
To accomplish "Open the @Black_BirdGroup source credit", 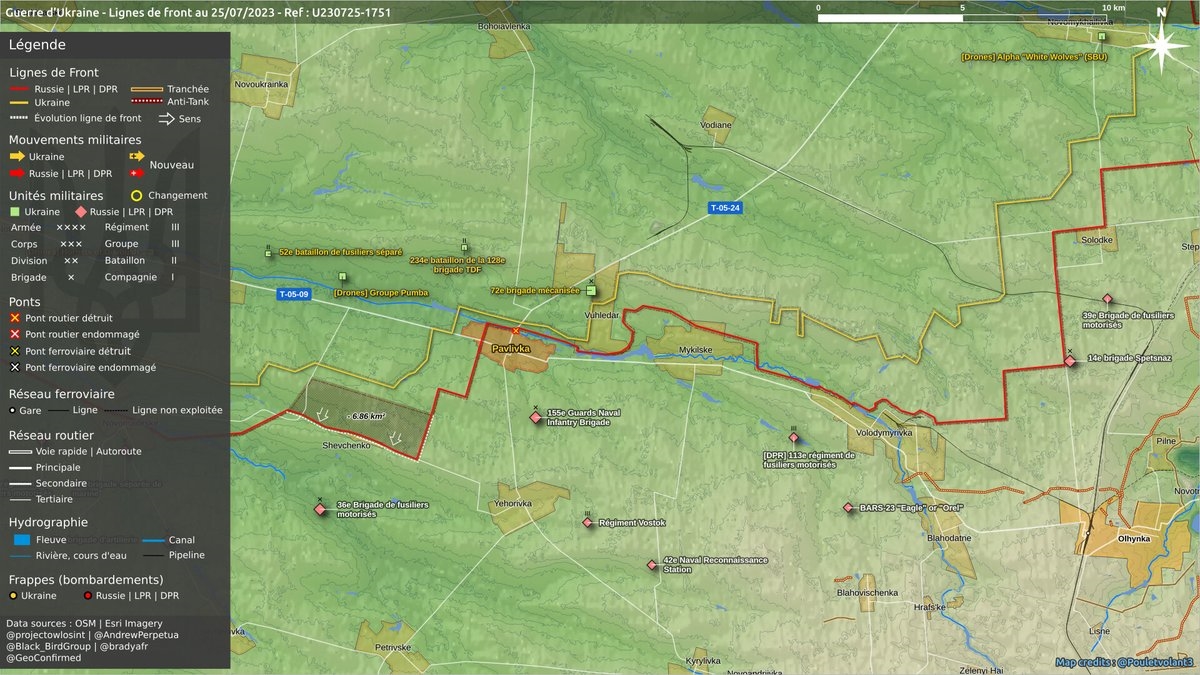I will (x=48, y=646).
